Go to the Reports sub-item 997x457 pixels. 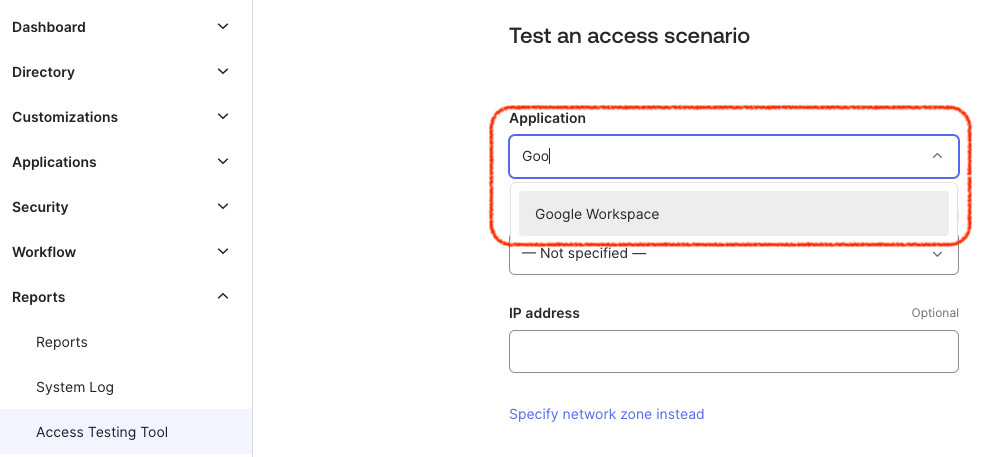pyautogui.click(x=62, y=342)
